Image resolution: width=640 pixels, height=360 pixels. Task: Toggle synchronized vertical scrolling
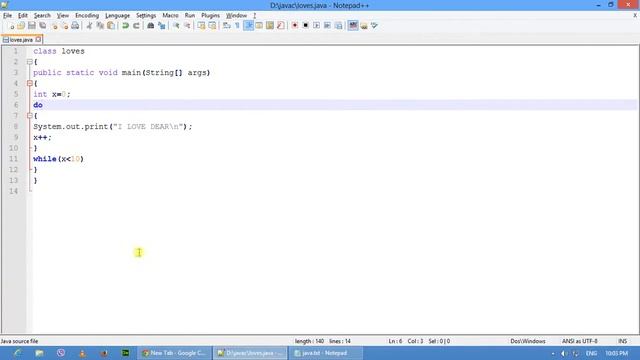click(201, 26)
